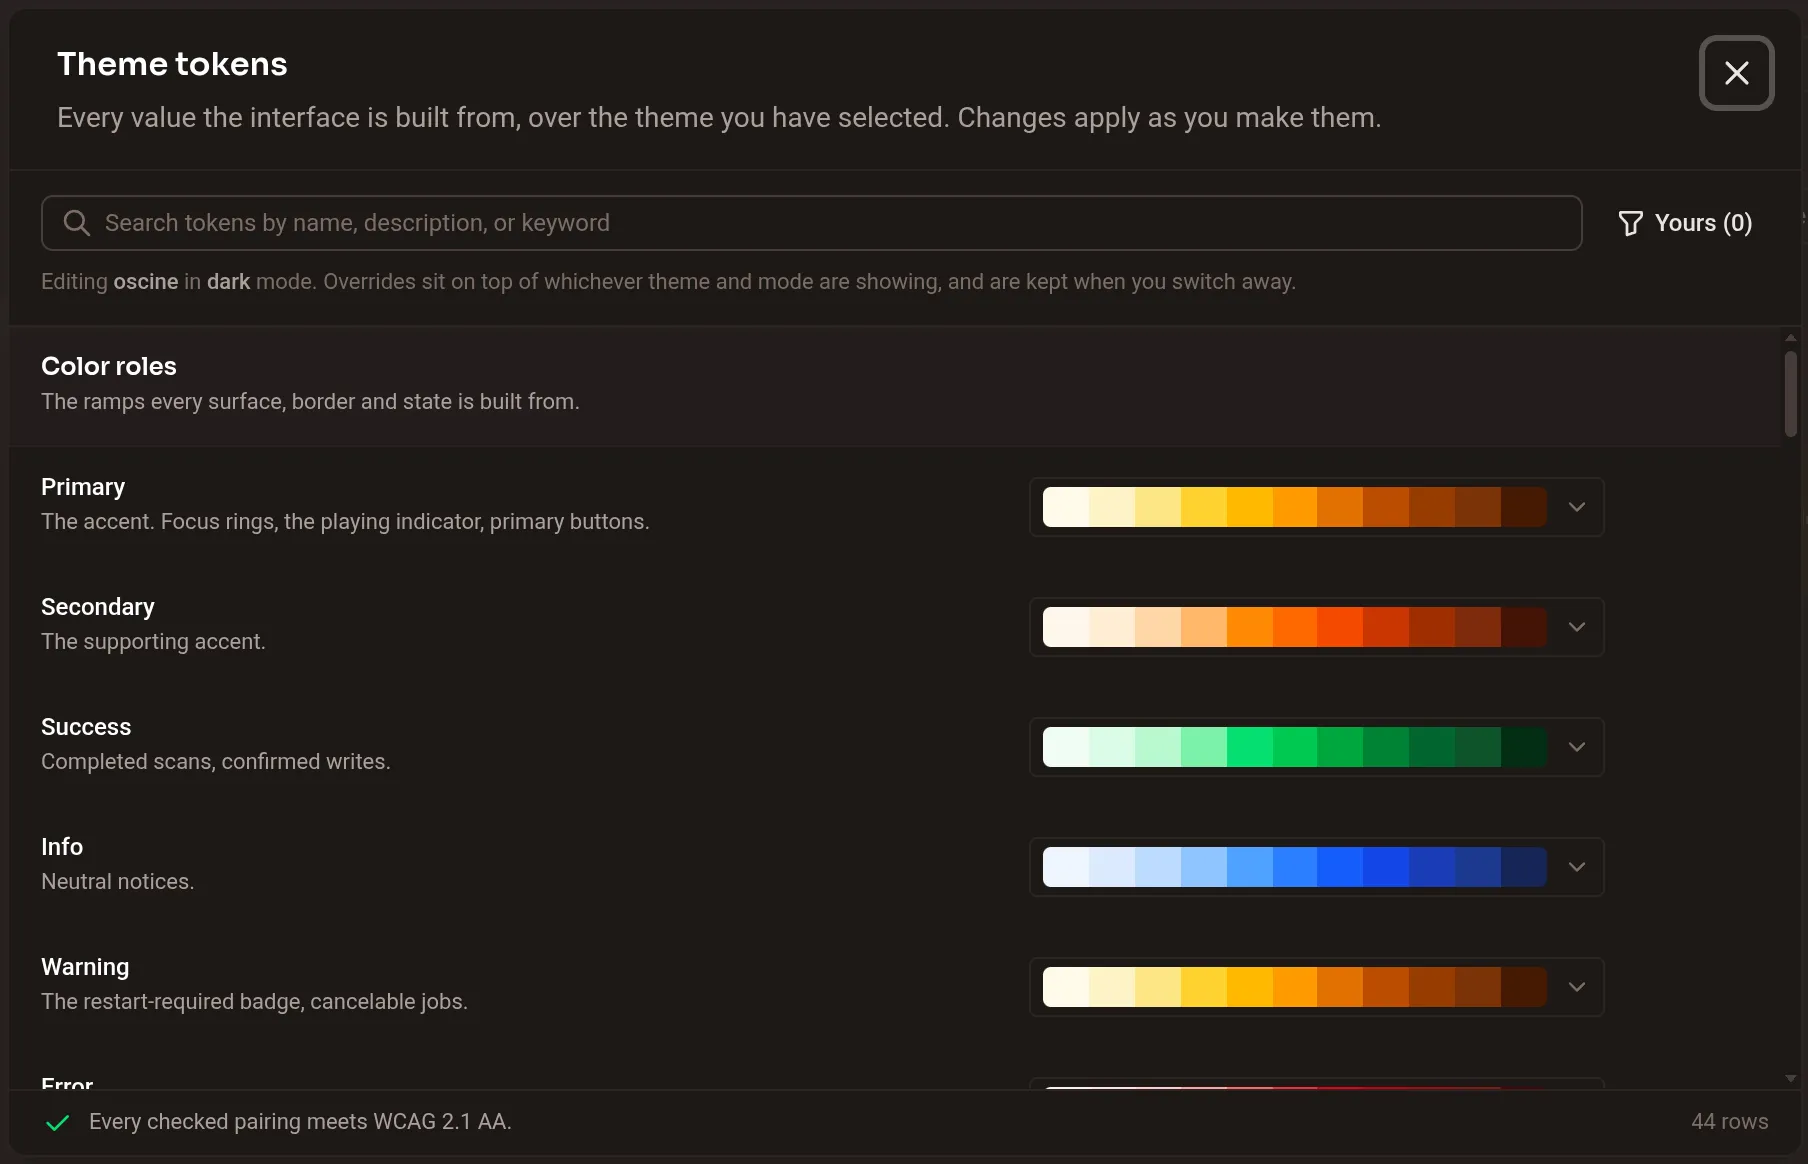
Task: Pick the darkest swatch in Secondary ramp
Action: [1524, 627]
